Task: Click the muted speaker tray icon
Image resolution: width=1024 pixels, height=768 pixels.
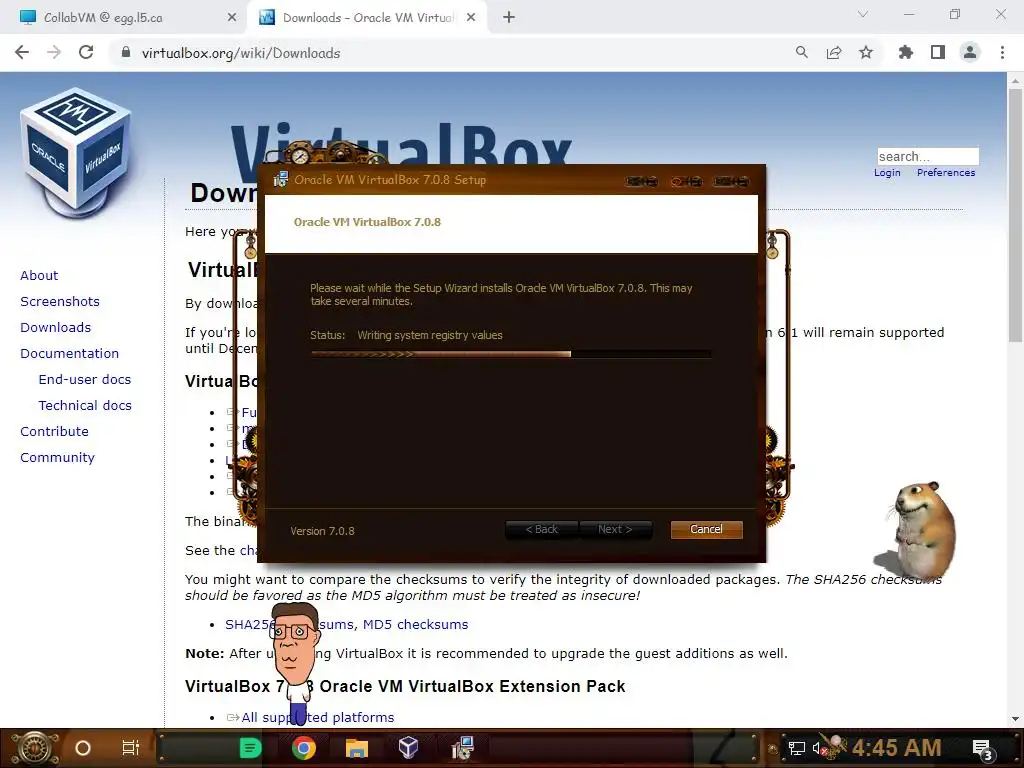Action: coord(820,749)
